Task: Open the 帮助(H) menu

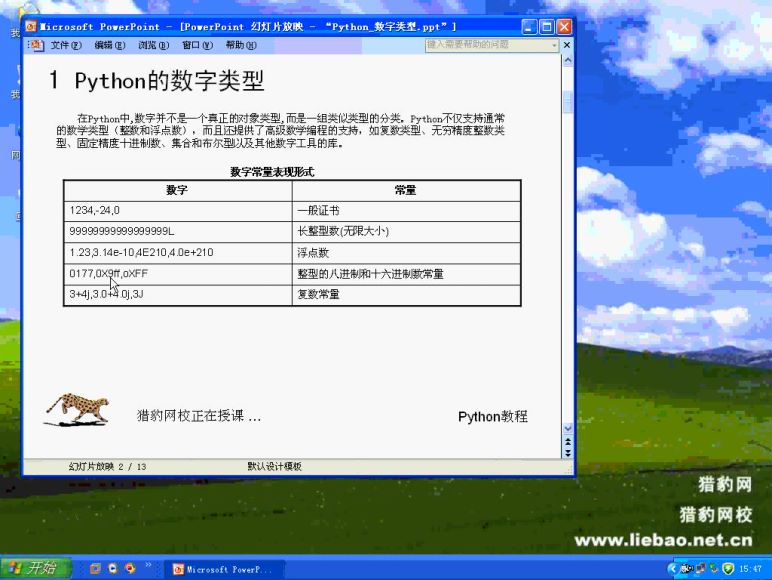Action: point(241,45)
